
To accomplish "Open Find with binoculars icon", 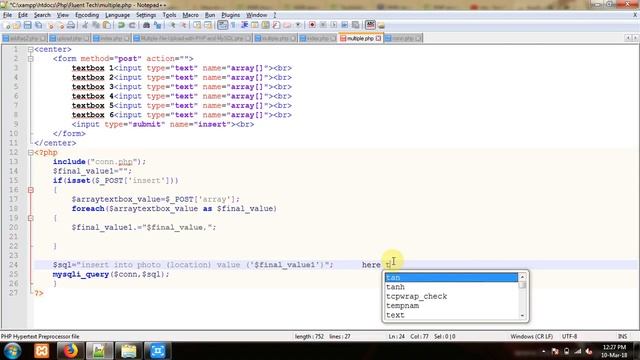I will (146, 25).
